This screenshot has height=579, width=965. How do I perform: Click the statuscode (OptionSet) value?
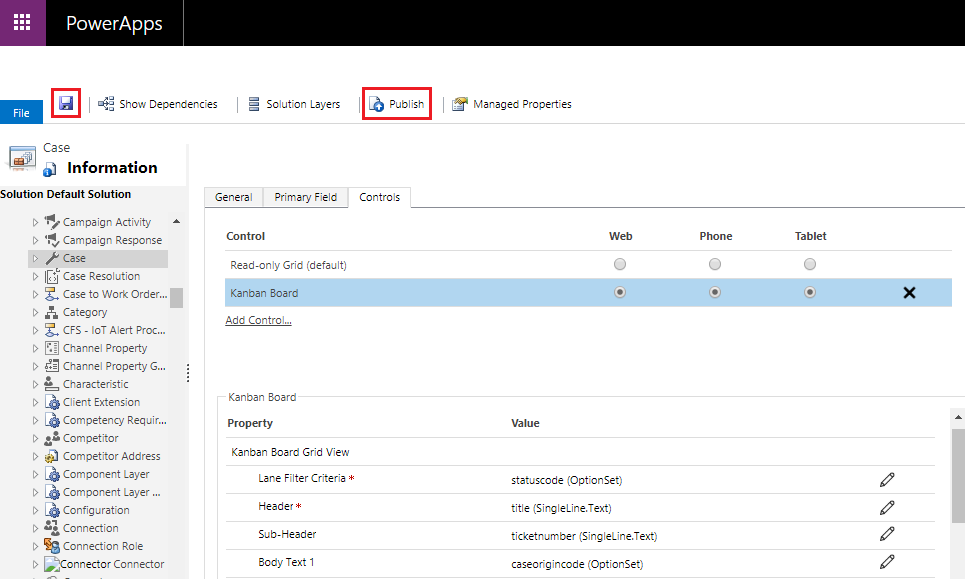[566, 480]
